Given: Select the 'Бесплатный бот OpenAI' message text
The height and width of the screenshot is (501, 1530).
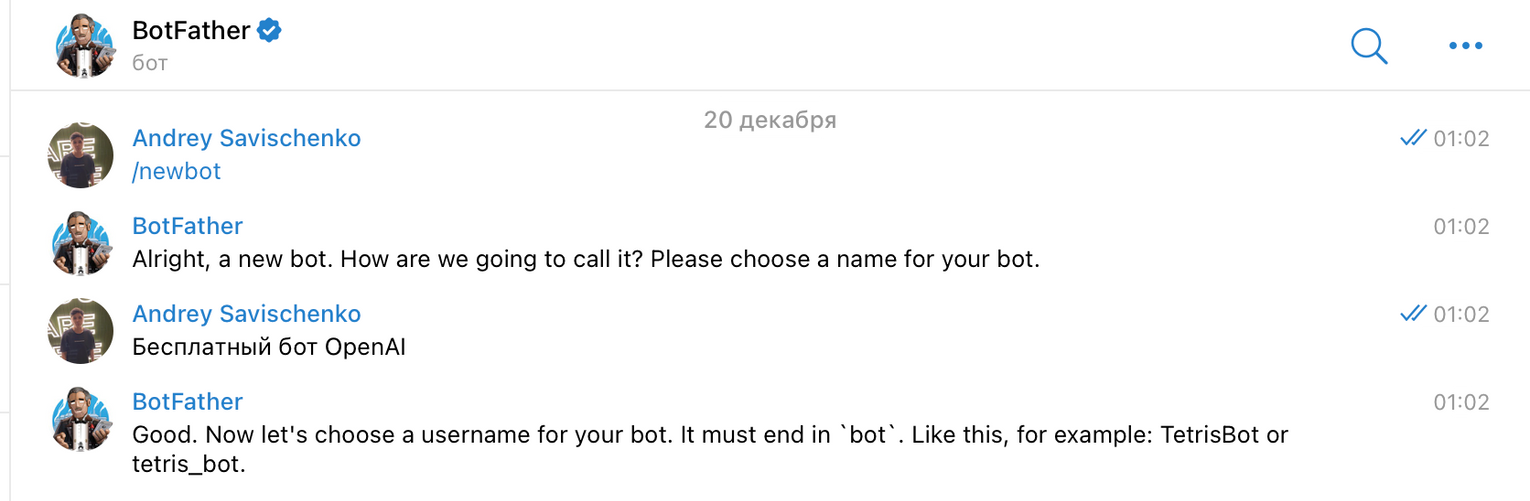Looking at the screenshot, I should 268,348.
